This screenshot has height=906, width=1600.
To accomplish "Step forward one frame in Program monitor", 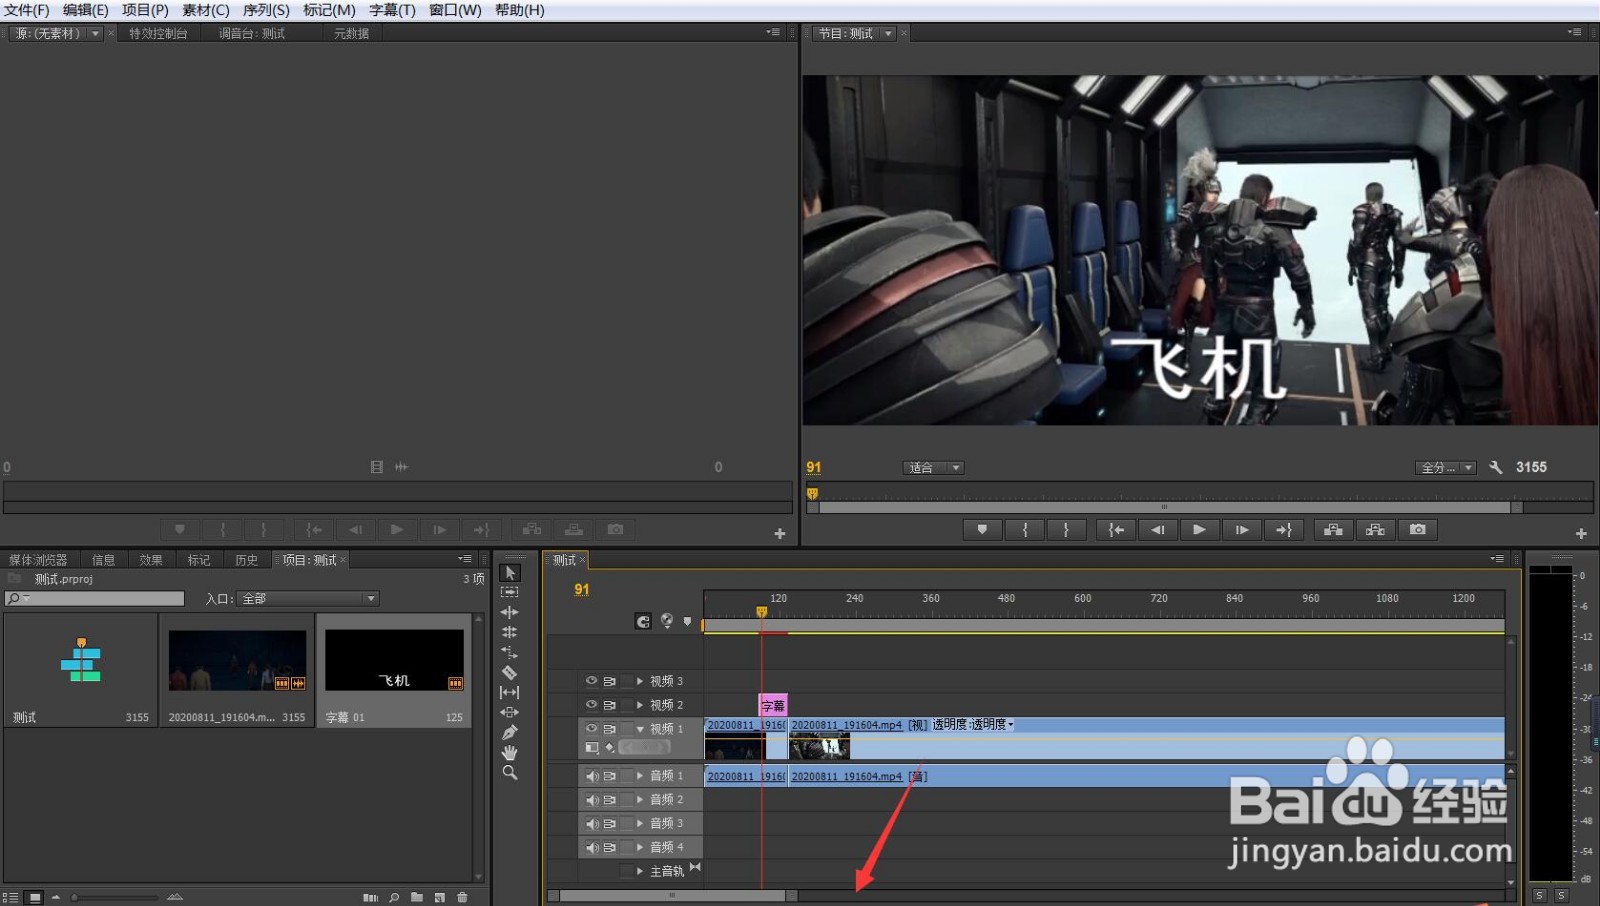I will (x=1242, y=530).
